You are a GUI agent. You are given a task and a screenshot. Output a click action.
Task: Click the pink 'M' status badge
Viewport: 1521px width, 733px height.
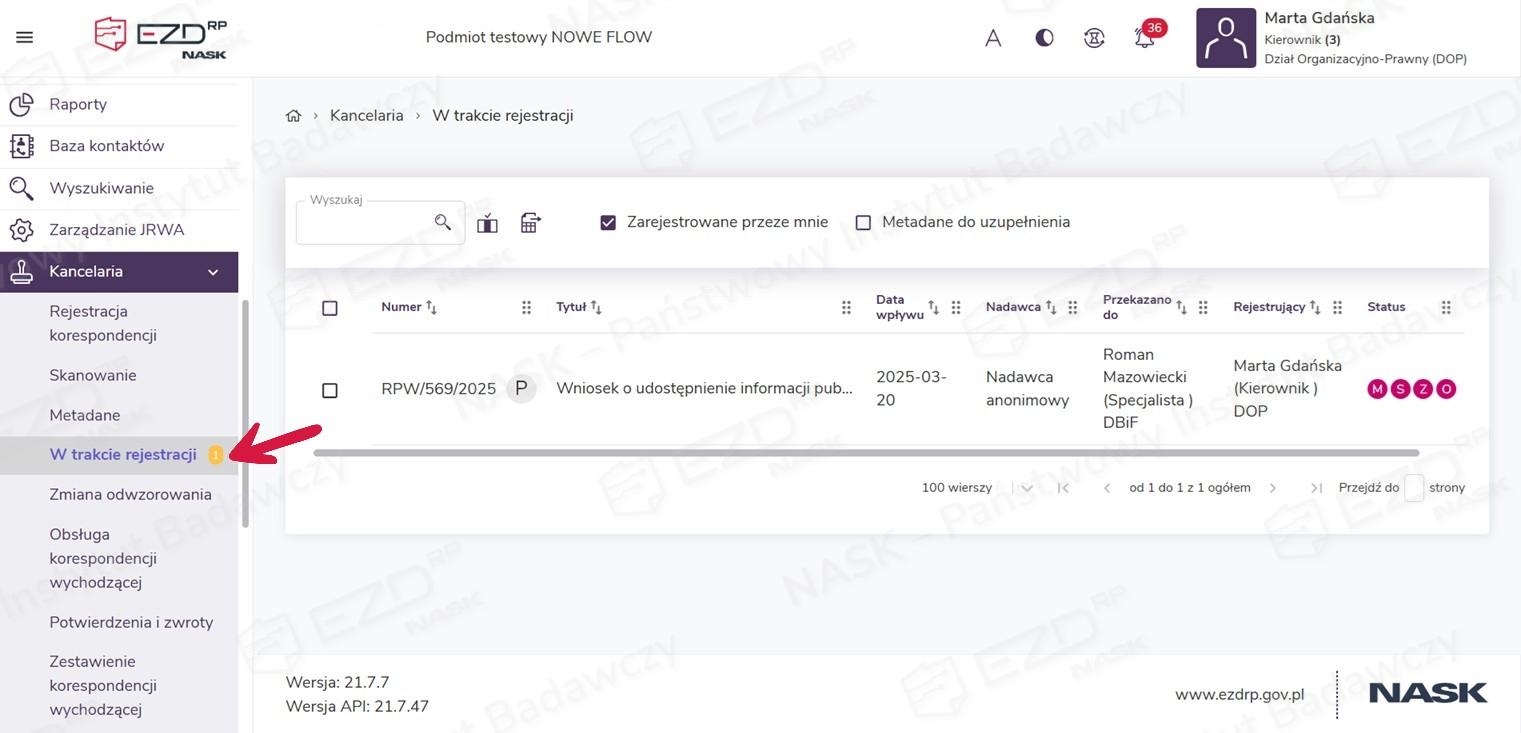(x=1377, y=389)
